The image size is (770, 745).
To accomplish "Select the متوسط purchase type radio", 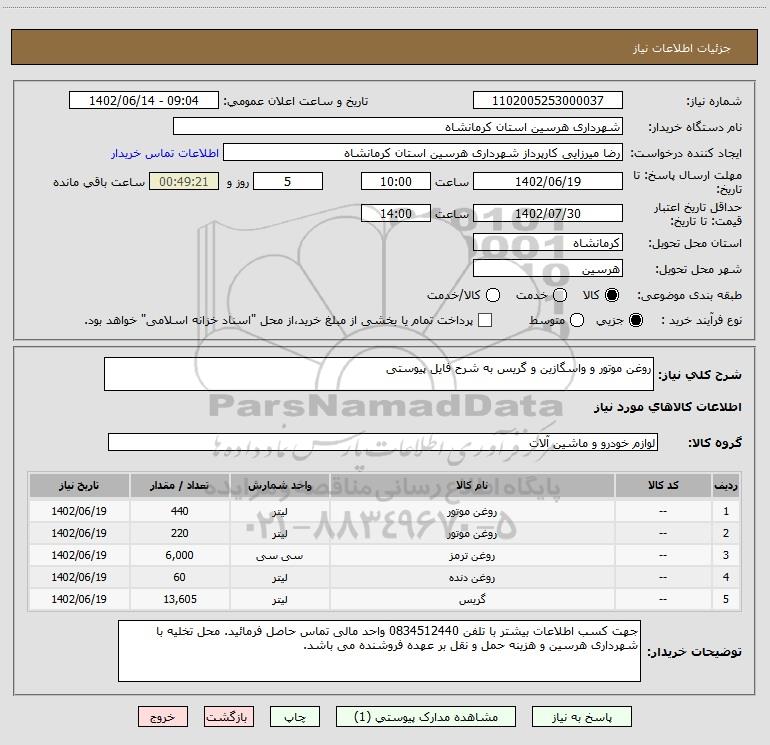I will pyautogui.click(x=577, y=320).
